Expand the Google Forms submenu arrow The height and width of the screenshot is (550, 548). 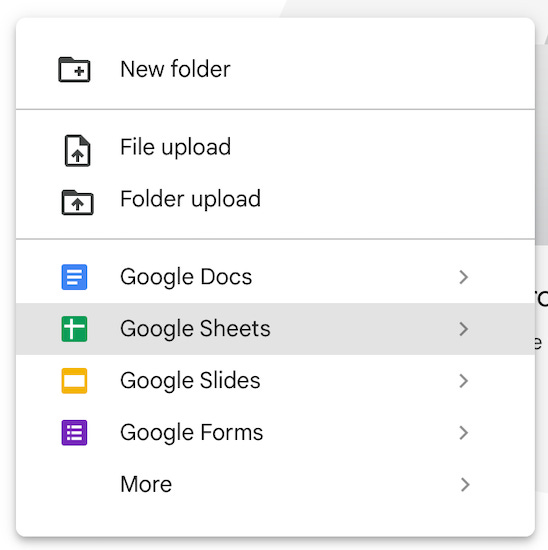tap(464, 432)
